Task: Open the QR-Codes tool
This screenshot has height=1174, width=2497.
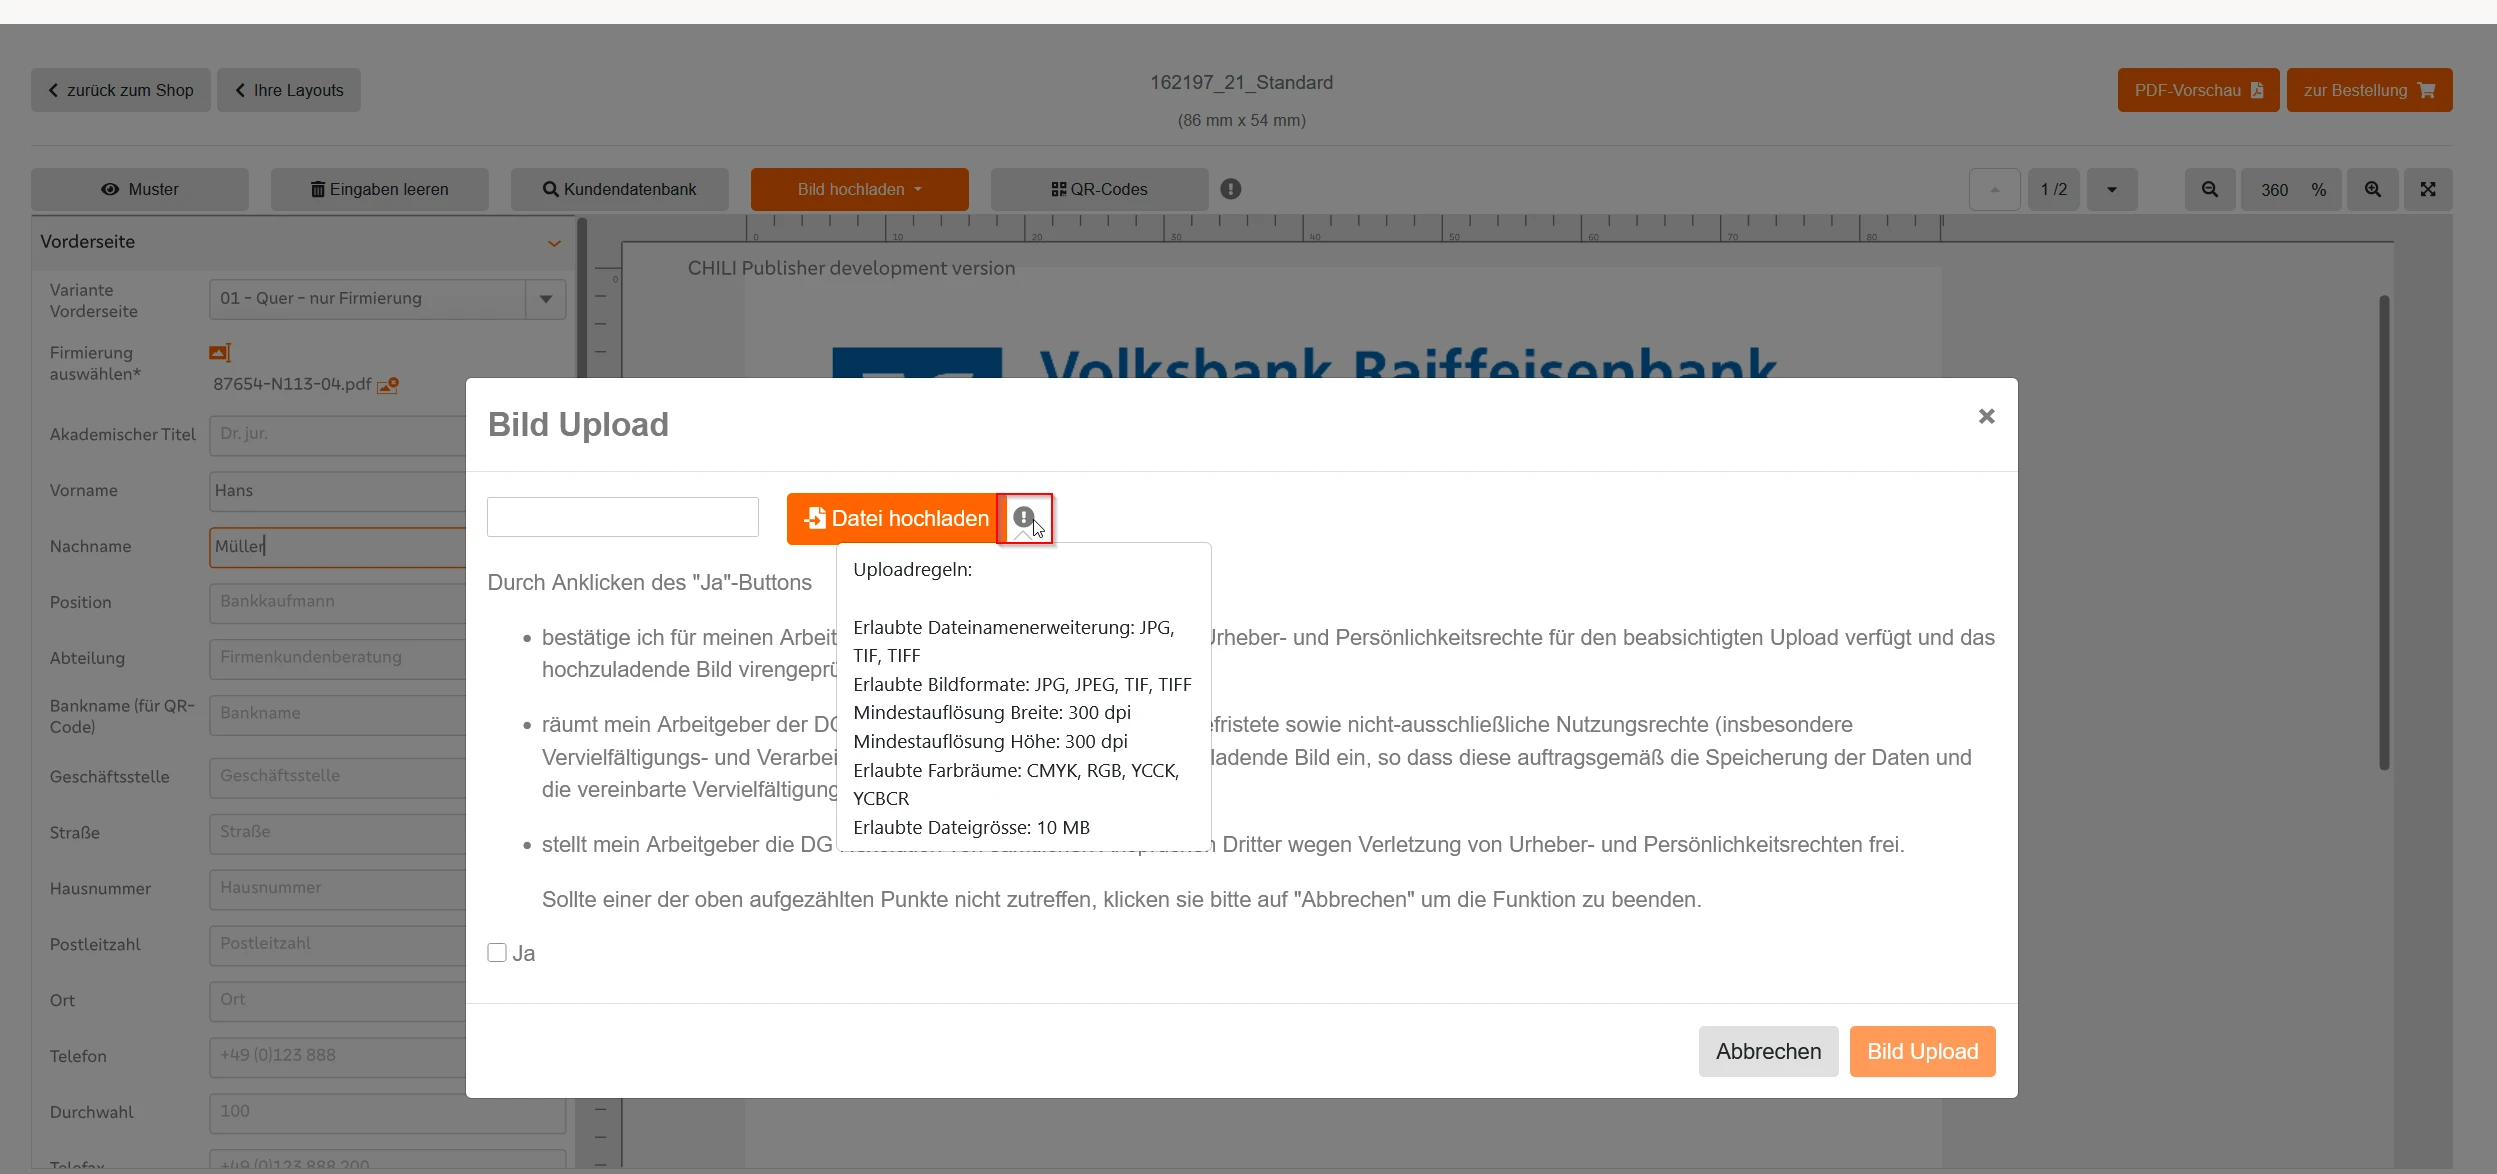Action: [x=1099, y=190]
